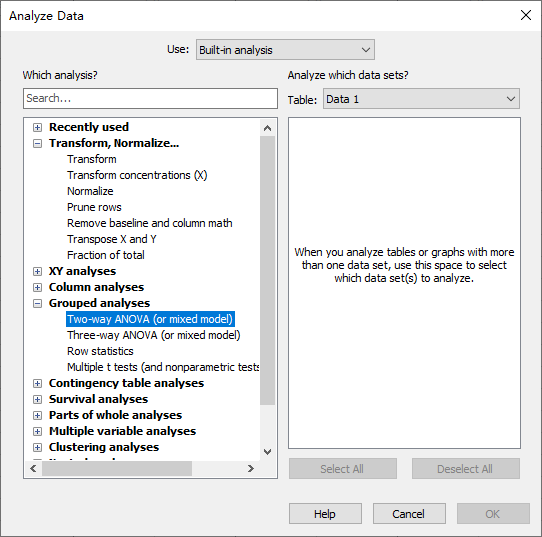
Task: Expand the Multiple variable analyses group
Action: (x=37, y=431)
